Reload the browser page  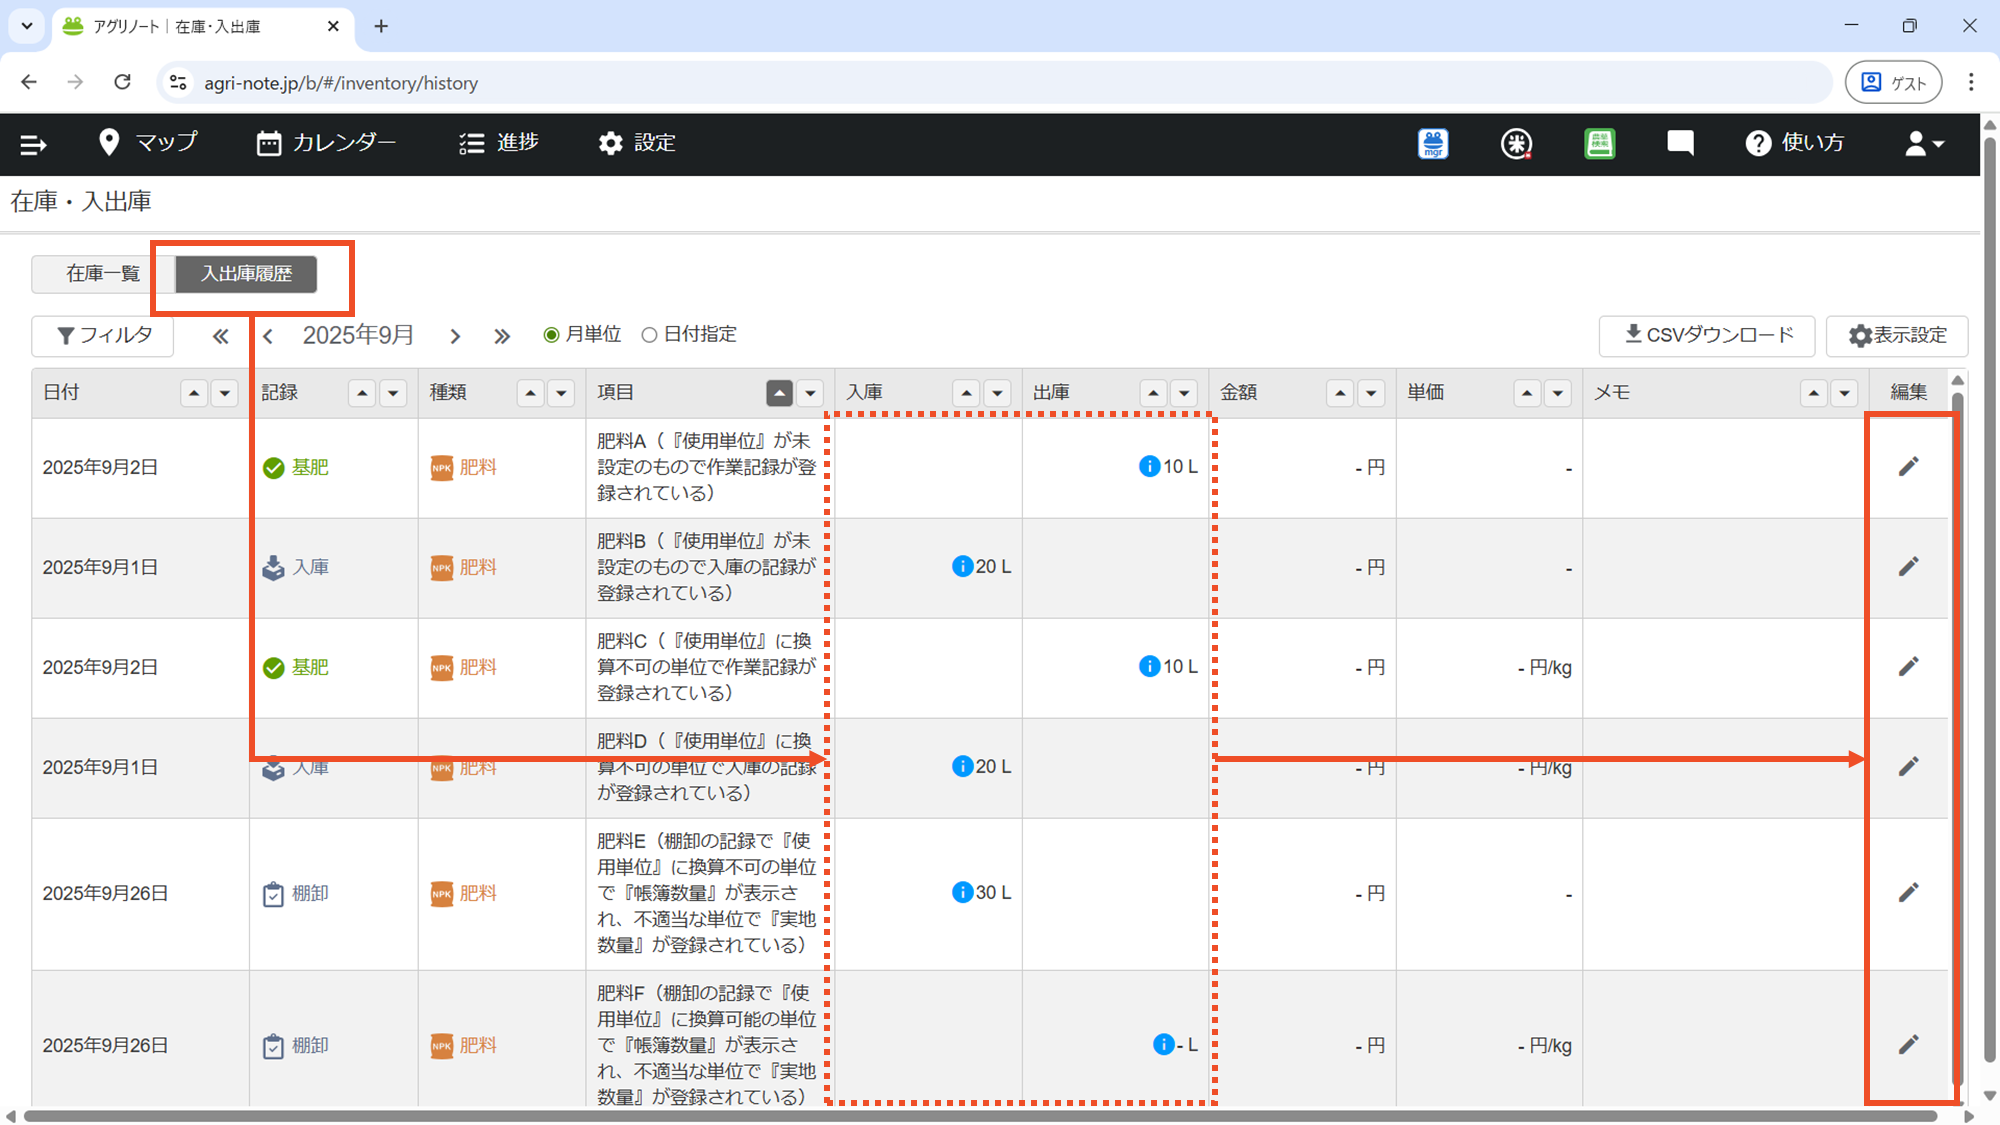point(122,82)
